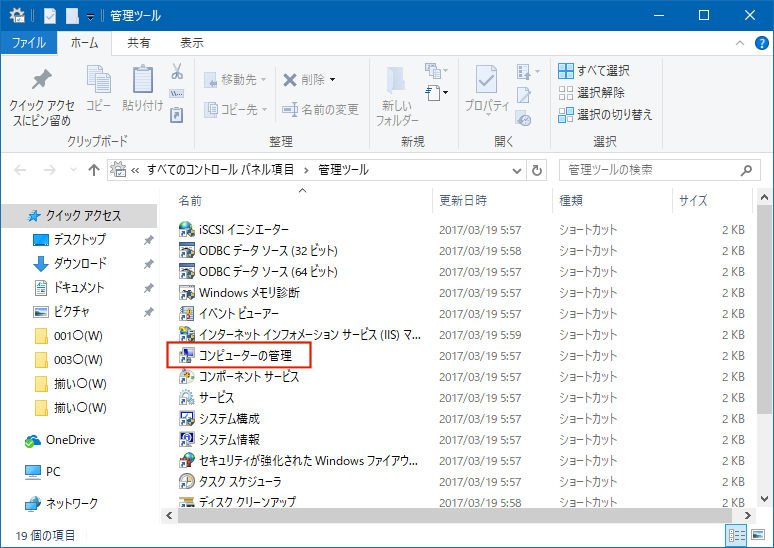Select クイック アクセス in the navigation pane
This screenshot has height=548, width=774.
coord(79,216)
